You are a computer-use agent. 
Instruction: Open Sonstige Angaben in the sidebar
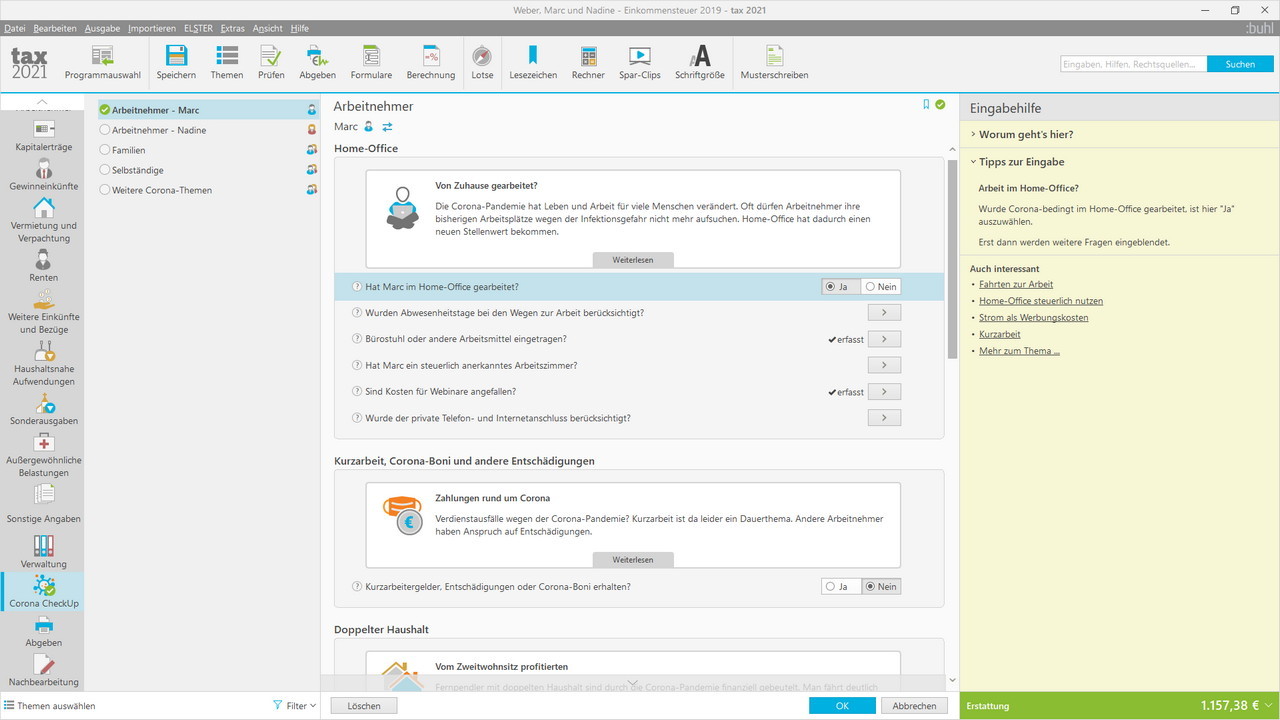[x=44, y=506]
